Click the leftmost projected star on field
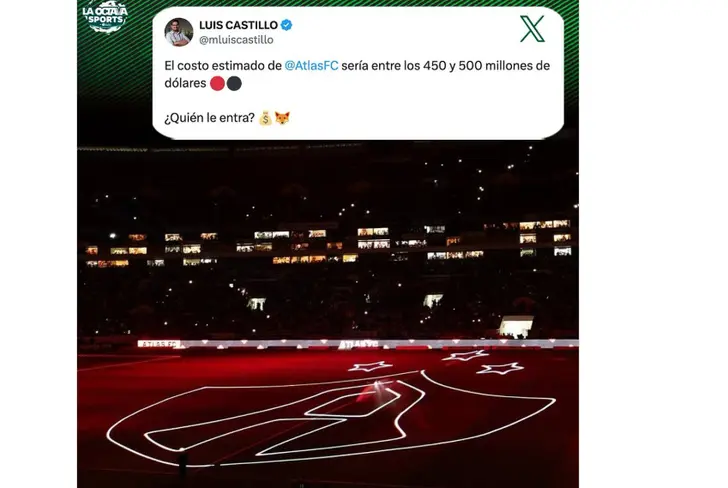This screenshot has width=728, height=488. (370, 367)
